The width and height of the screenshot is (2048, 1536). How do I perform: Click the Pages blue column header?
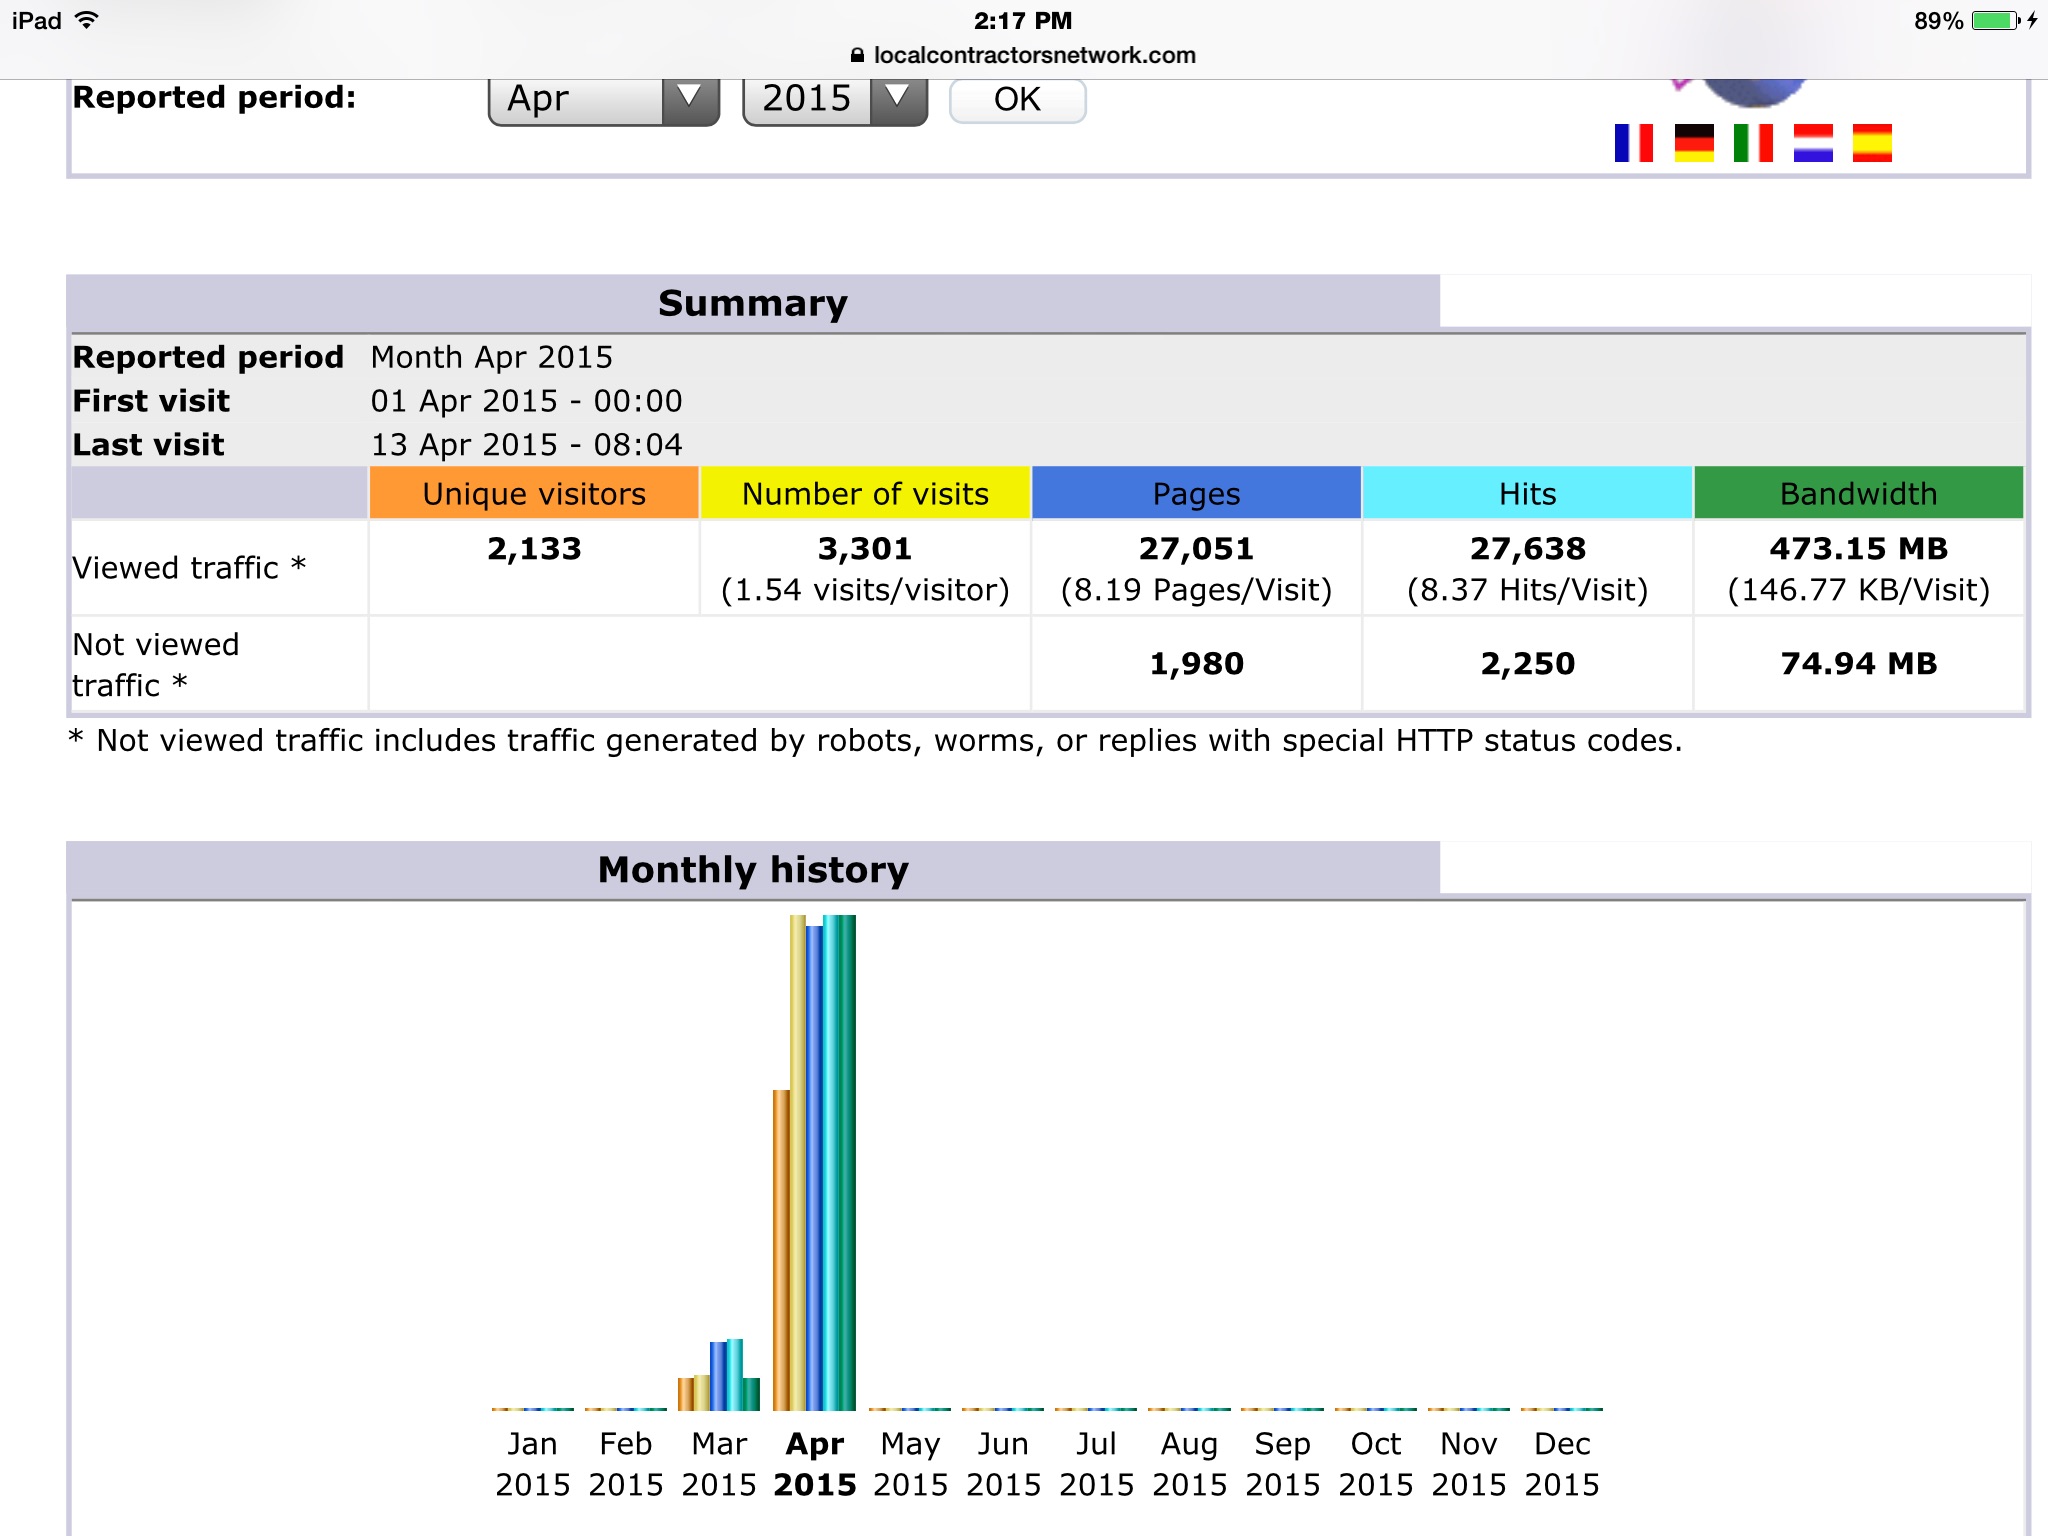1196,494
